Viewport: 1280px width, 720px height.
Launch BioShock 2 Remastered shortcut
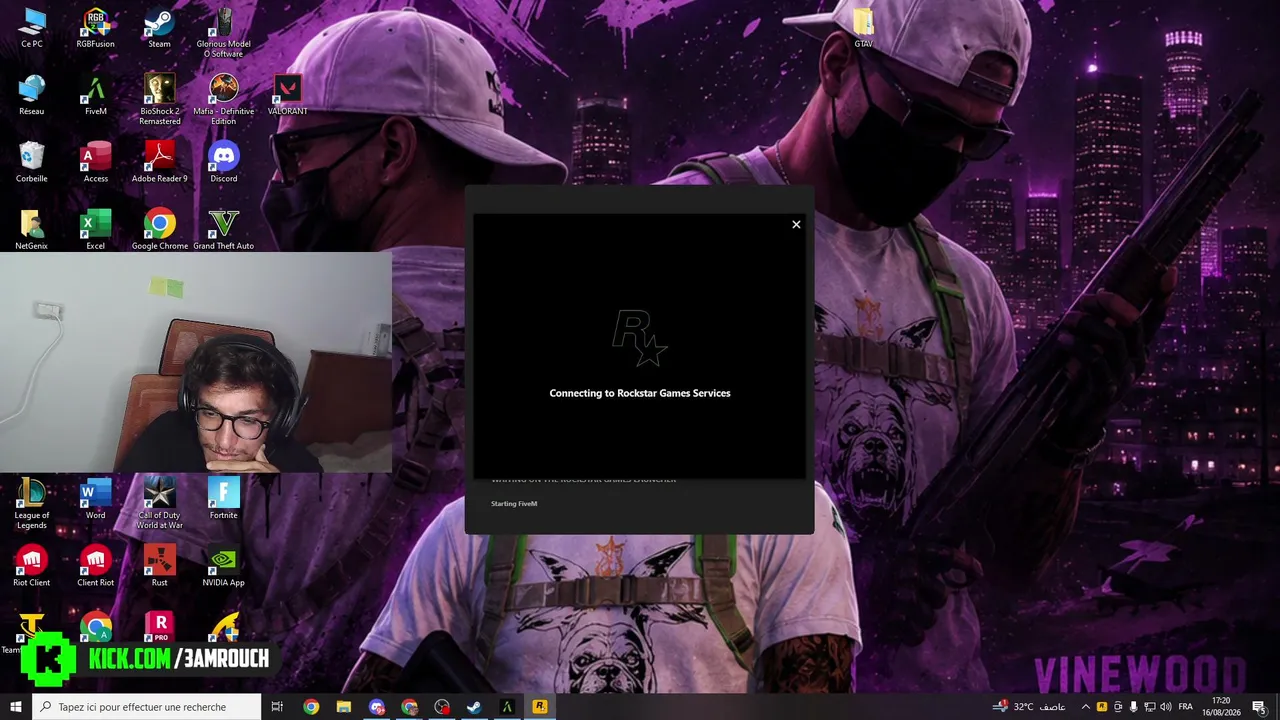coord(160,99)
